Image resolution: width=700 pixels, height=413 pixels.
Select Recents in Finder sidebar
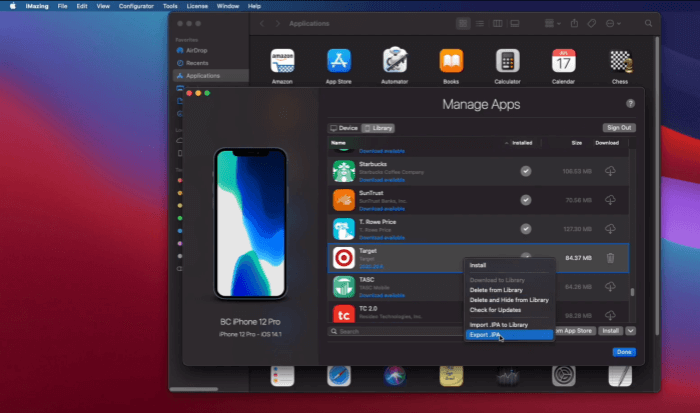[197, 63]
